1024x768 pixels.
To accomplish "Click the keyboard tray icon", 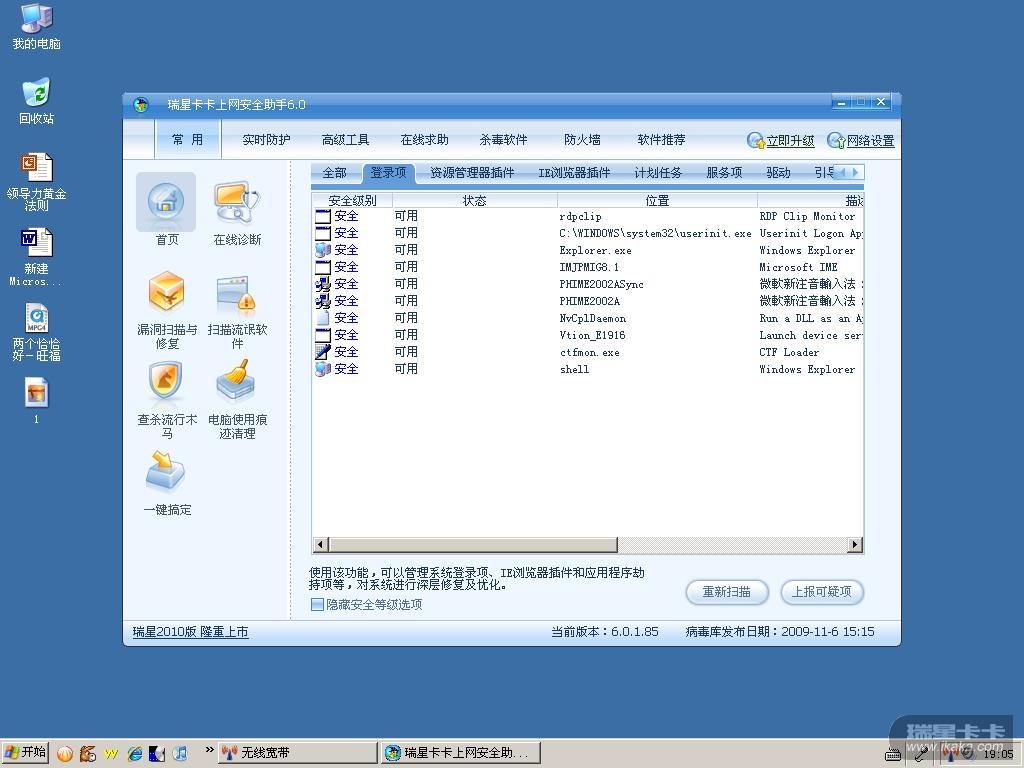I will [893, 755].
